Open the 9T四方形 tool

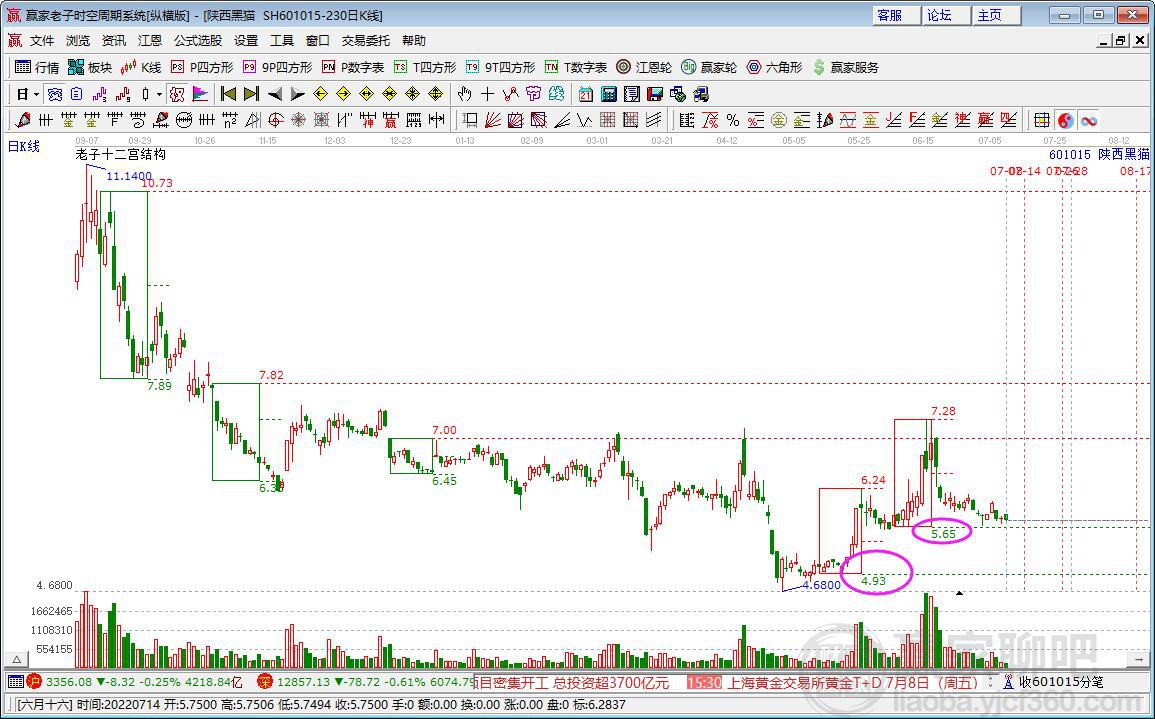tap(500, 67)
